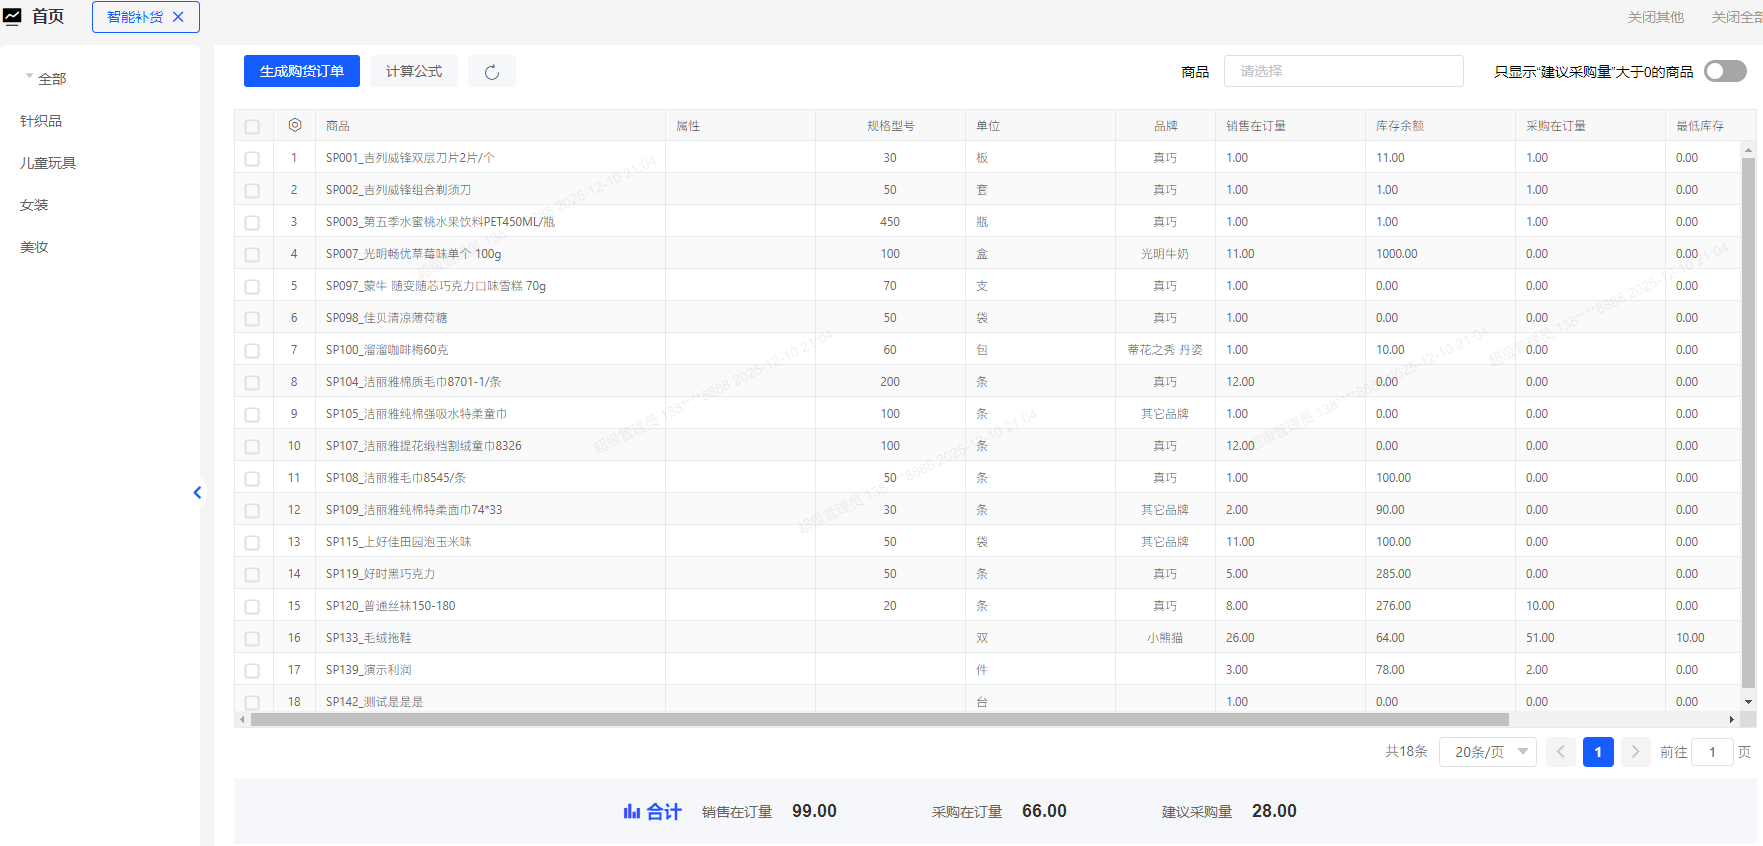The height and width of the screenshot is (846, 1763).
Task: Close the 智能补货 tab with its X icon
Action: click(x=178, y=17)
